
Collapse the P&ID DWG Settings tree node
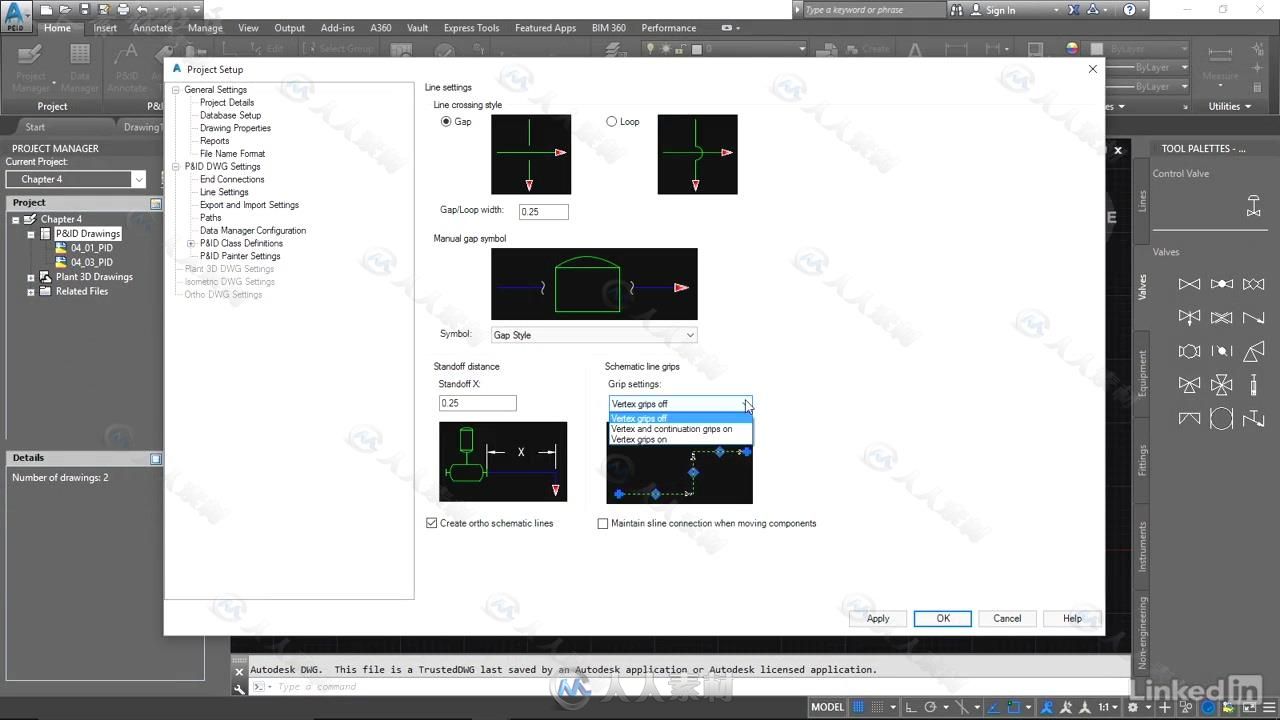pos(176,167)
